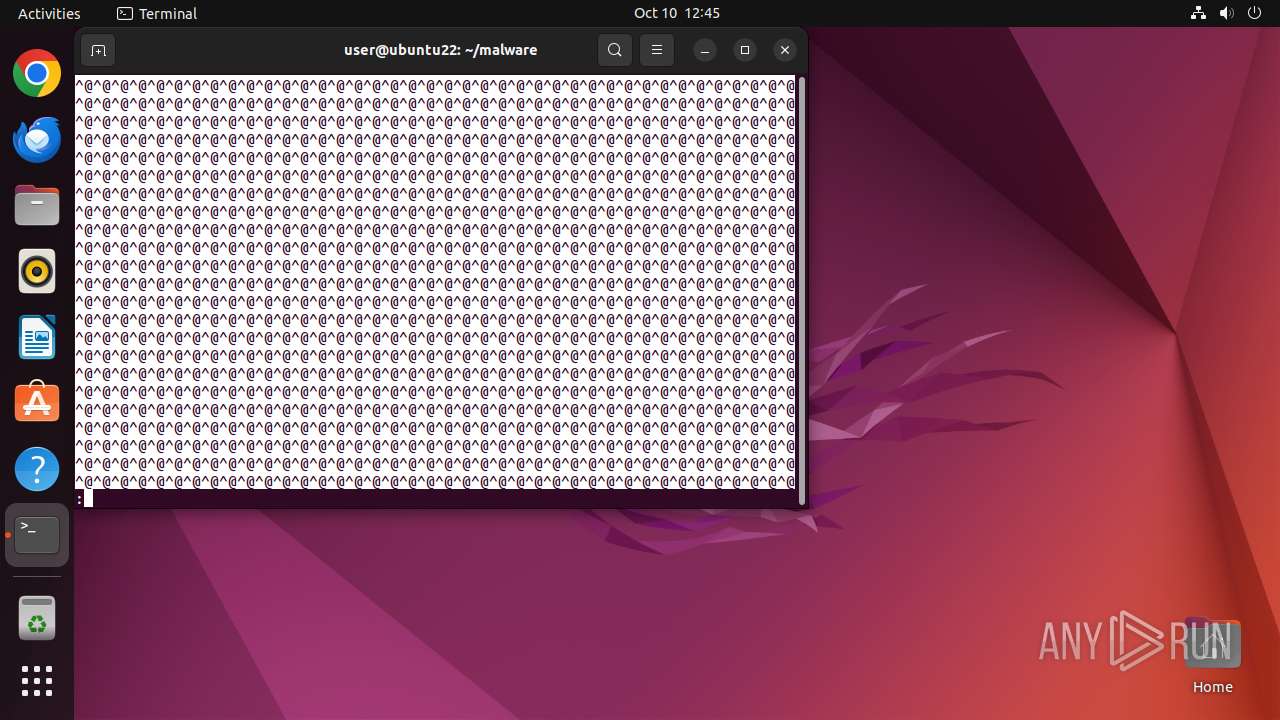Click the terminal title user@ubuntu22: ~/malware
The width and height of the screenshot is (1280, 720).
pyautogui.click(x=440, y=50)
